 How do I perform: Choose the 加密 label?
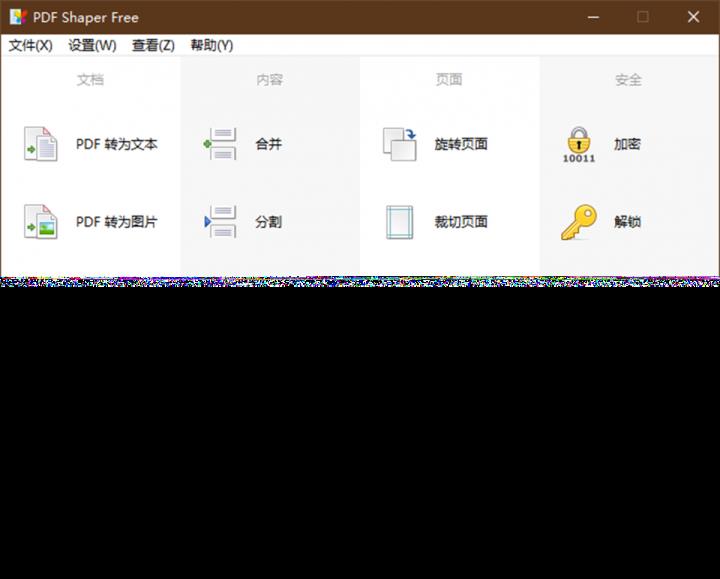(x=627, y=144)
